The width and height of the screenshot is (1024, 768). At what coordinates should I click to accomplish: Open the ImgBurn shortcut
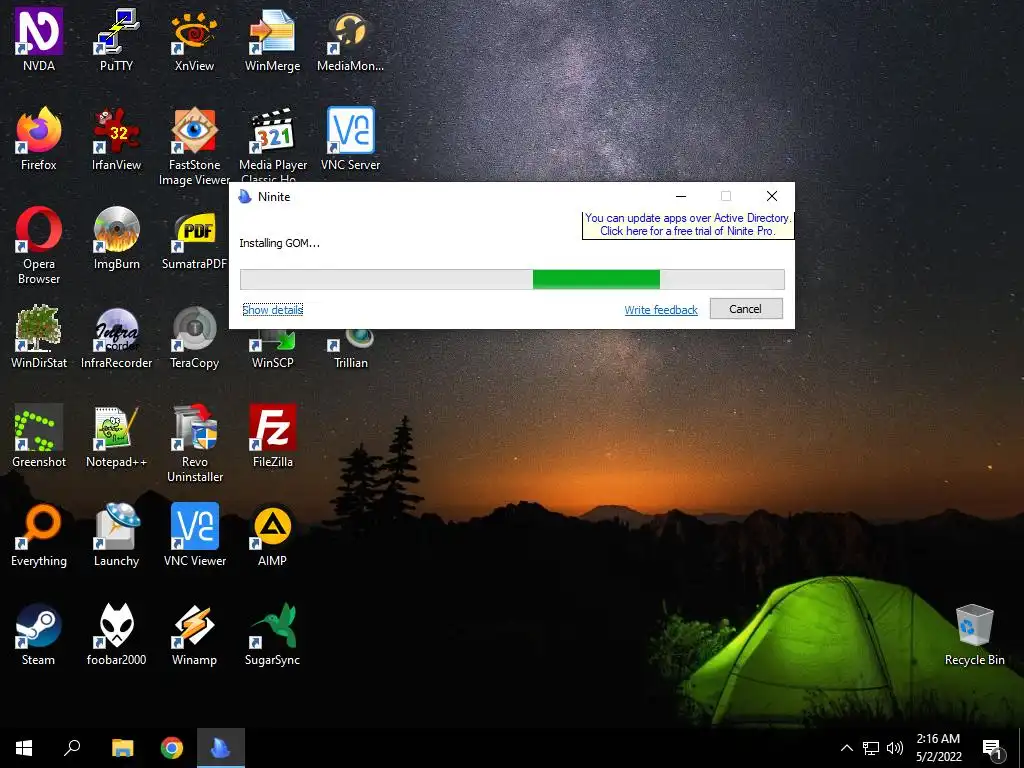click(x=116, y=238)
